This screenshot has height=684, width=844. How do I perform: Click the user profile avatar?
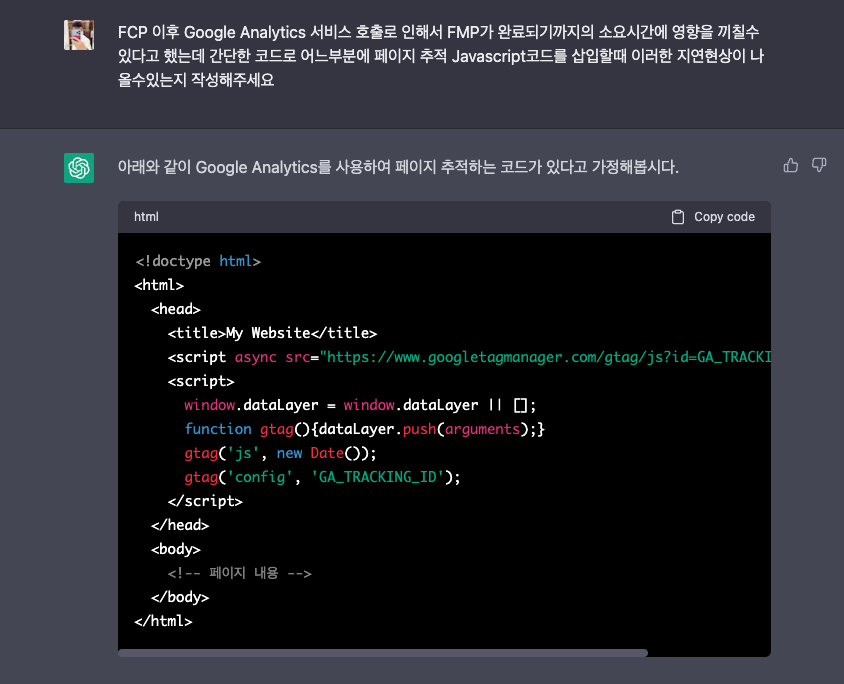click(79, 35)
